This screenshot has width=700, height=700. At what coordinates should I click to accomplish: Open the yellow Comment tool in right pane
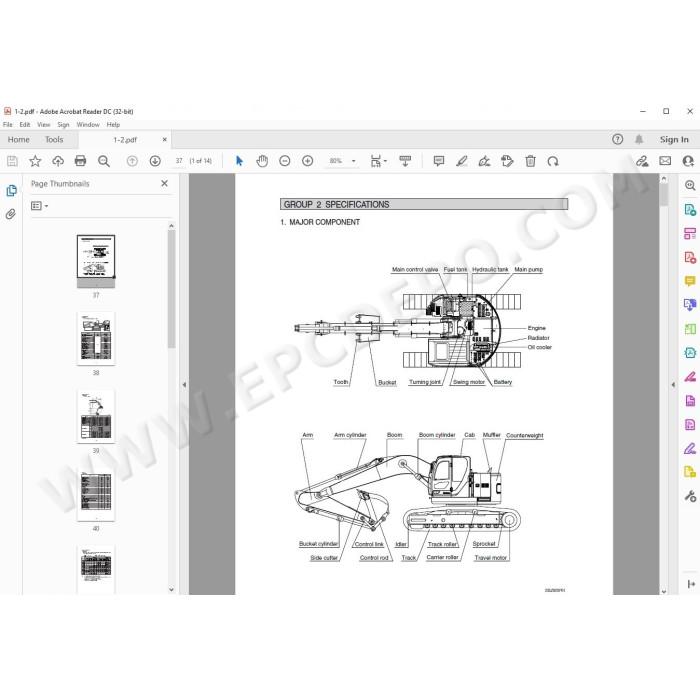(690, 281)
